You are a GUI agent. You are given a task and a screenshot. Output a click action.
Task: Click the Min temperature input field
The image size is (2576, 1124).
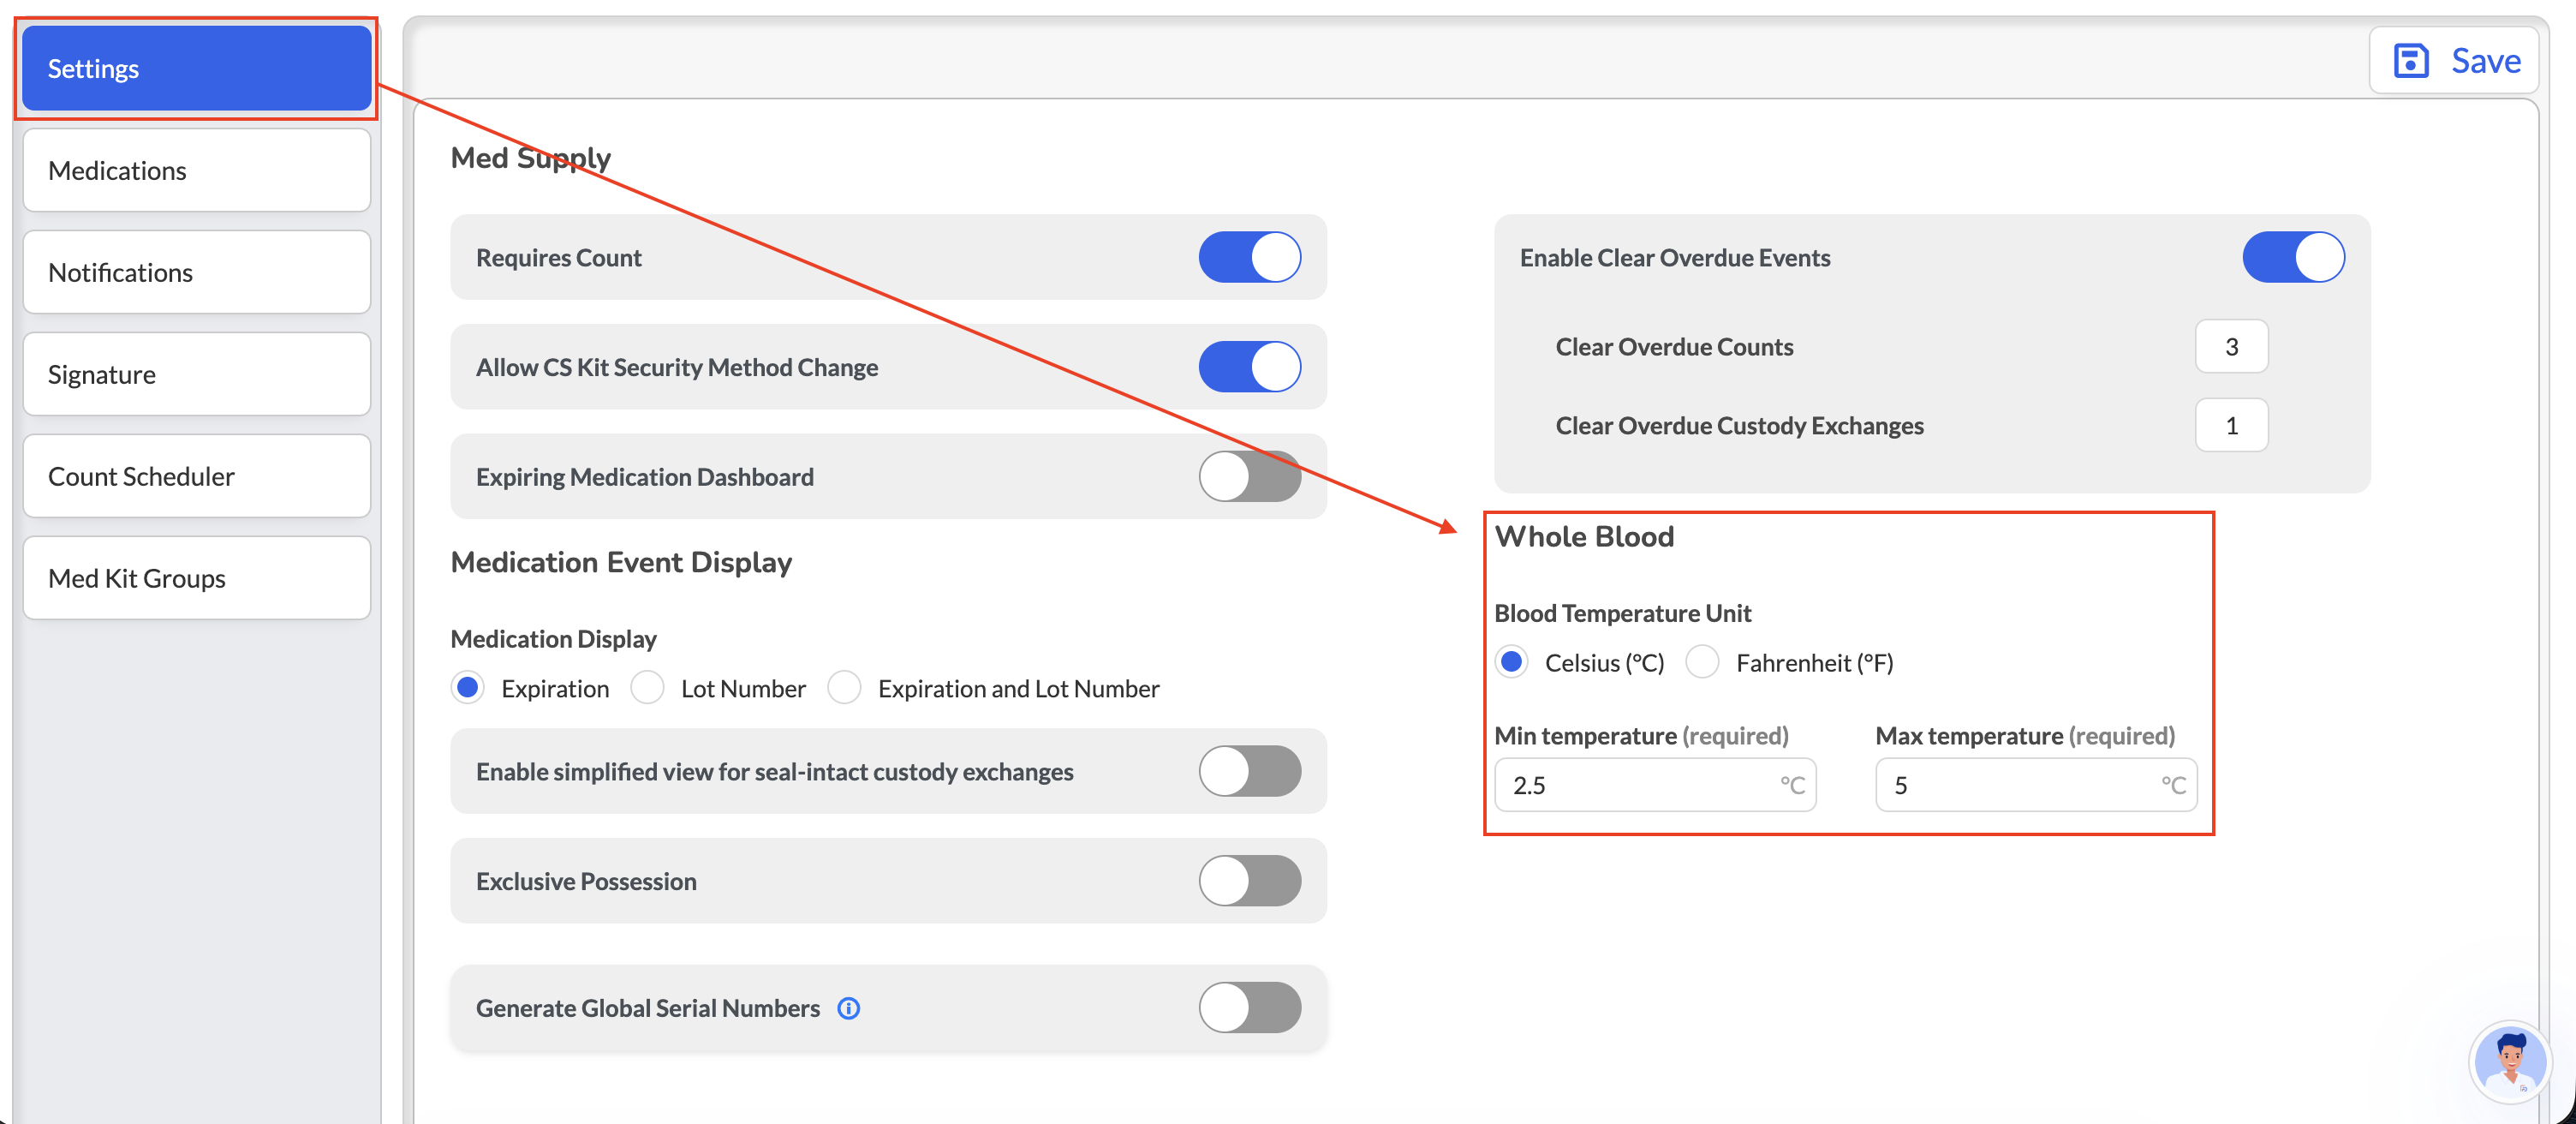1655,785
